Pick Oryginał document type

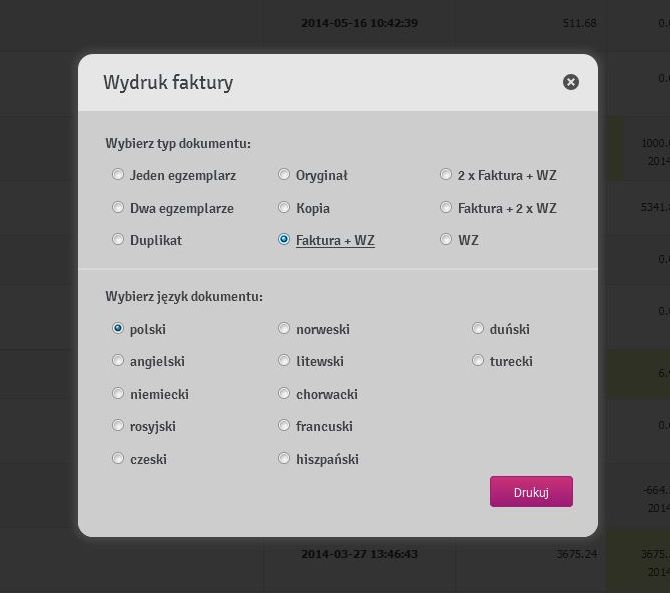284,175
